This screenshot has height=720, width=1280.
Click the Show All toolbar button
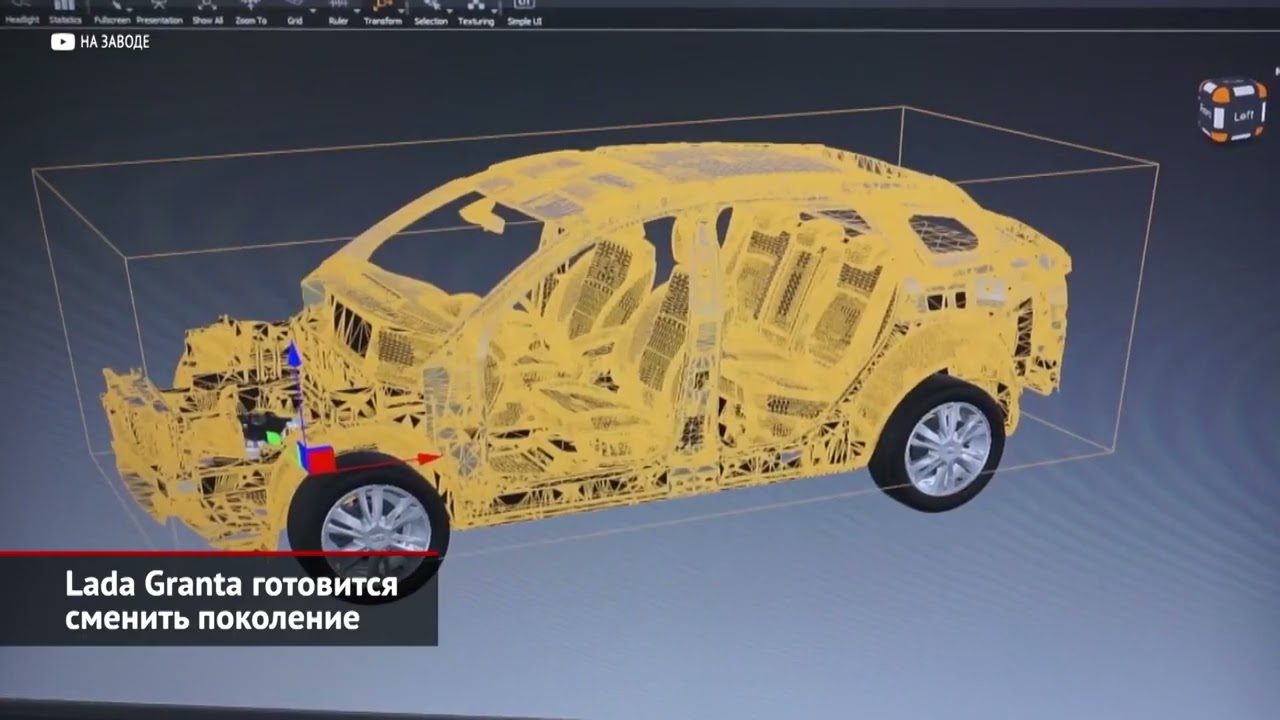point(207,12)
